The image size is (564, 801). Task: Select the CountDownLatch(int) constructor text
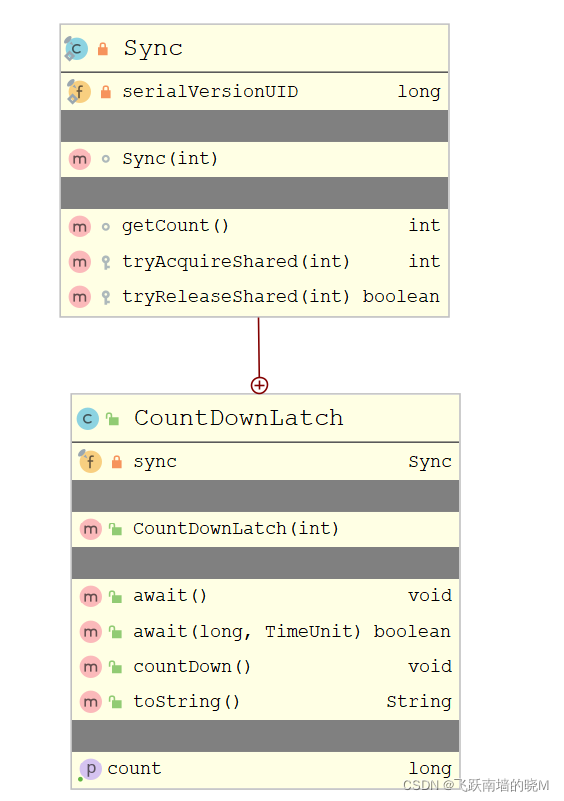point(237,529)
